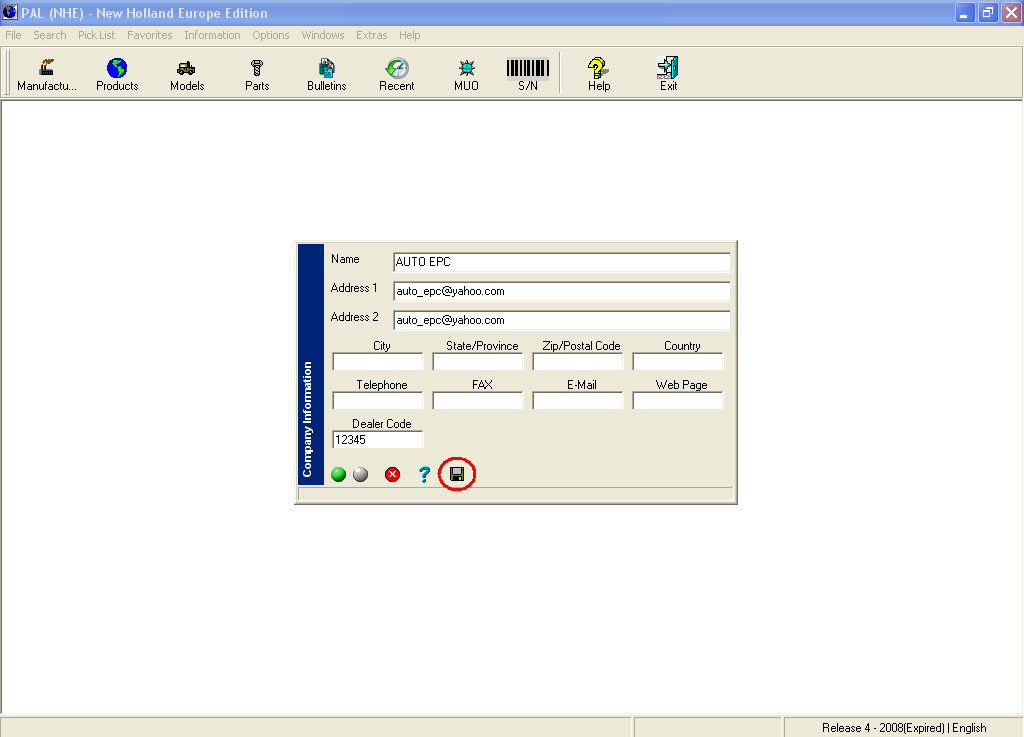1024x737 pixels.
Task: Open the S/N barcode icon
Action: [x=528, y=74]
